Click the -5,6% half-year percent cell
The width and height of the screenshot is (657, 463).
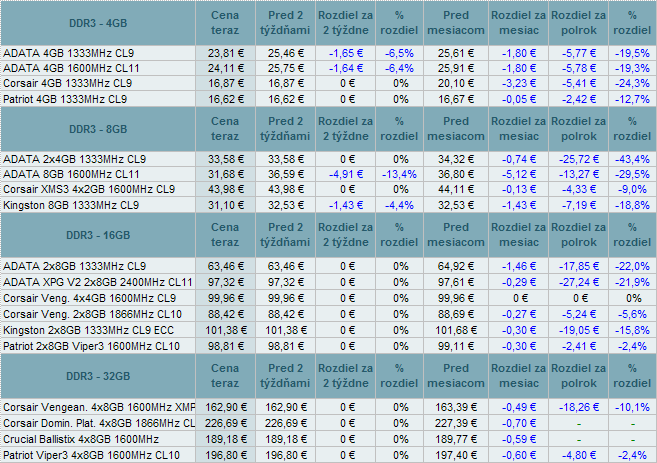632,314
